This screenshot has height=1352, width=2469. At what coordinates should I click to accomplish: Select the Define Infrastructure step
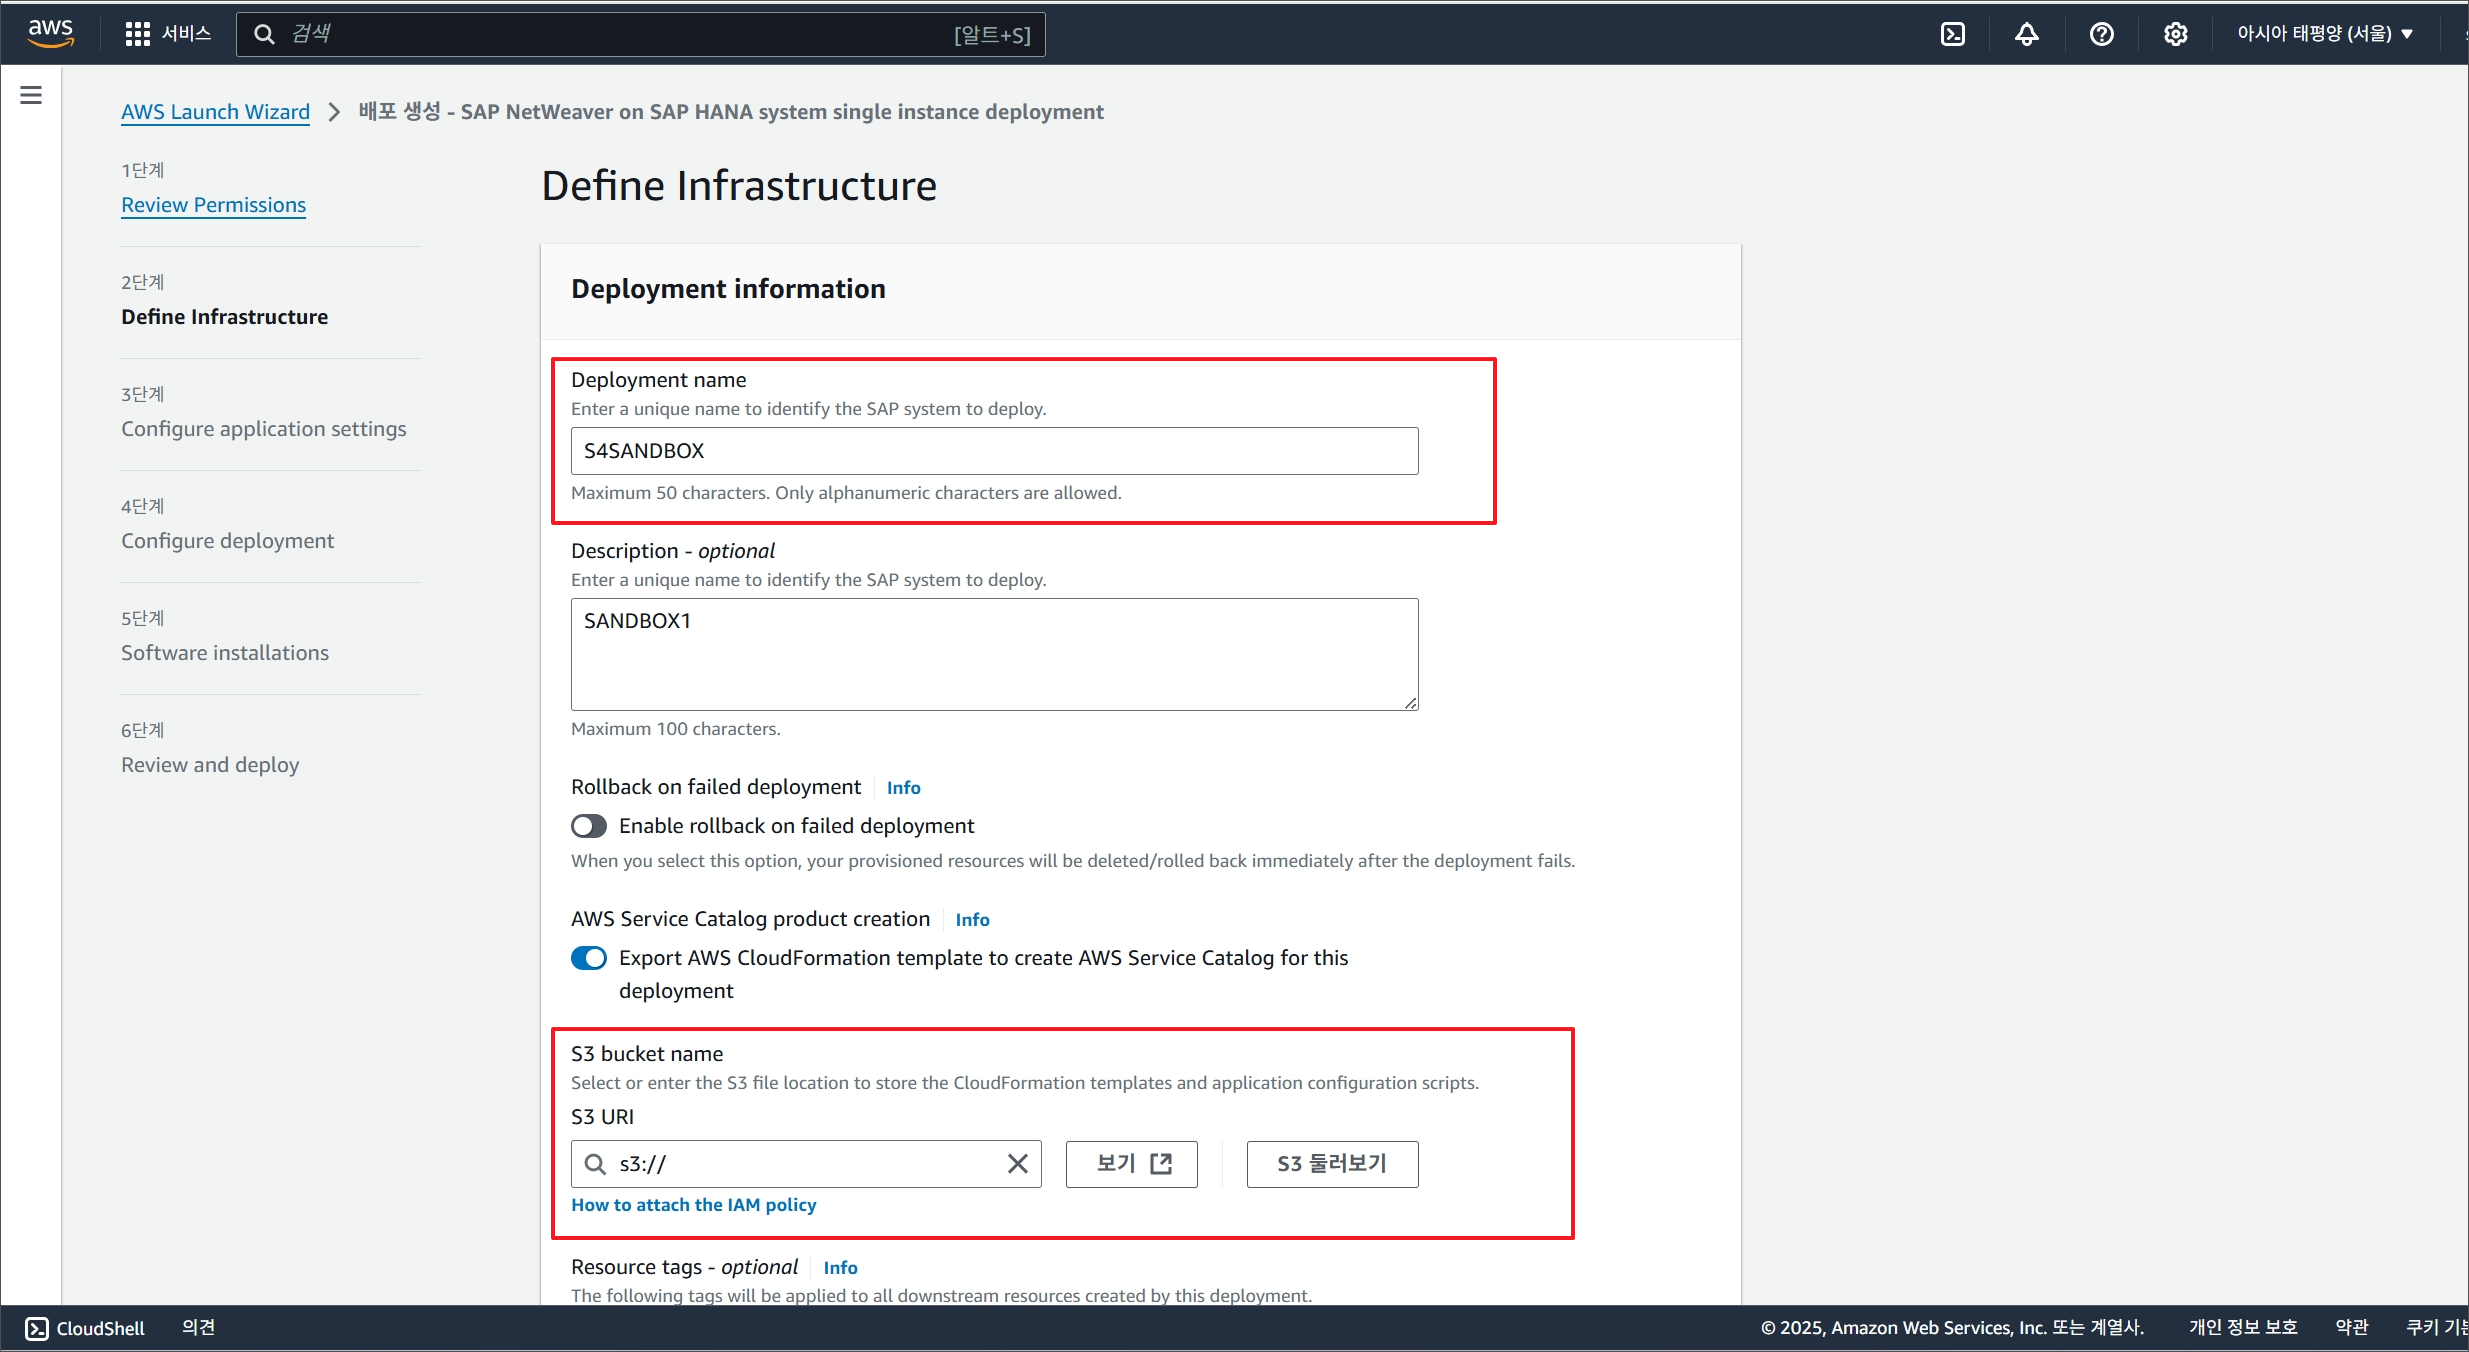click(x=224, y=317)
